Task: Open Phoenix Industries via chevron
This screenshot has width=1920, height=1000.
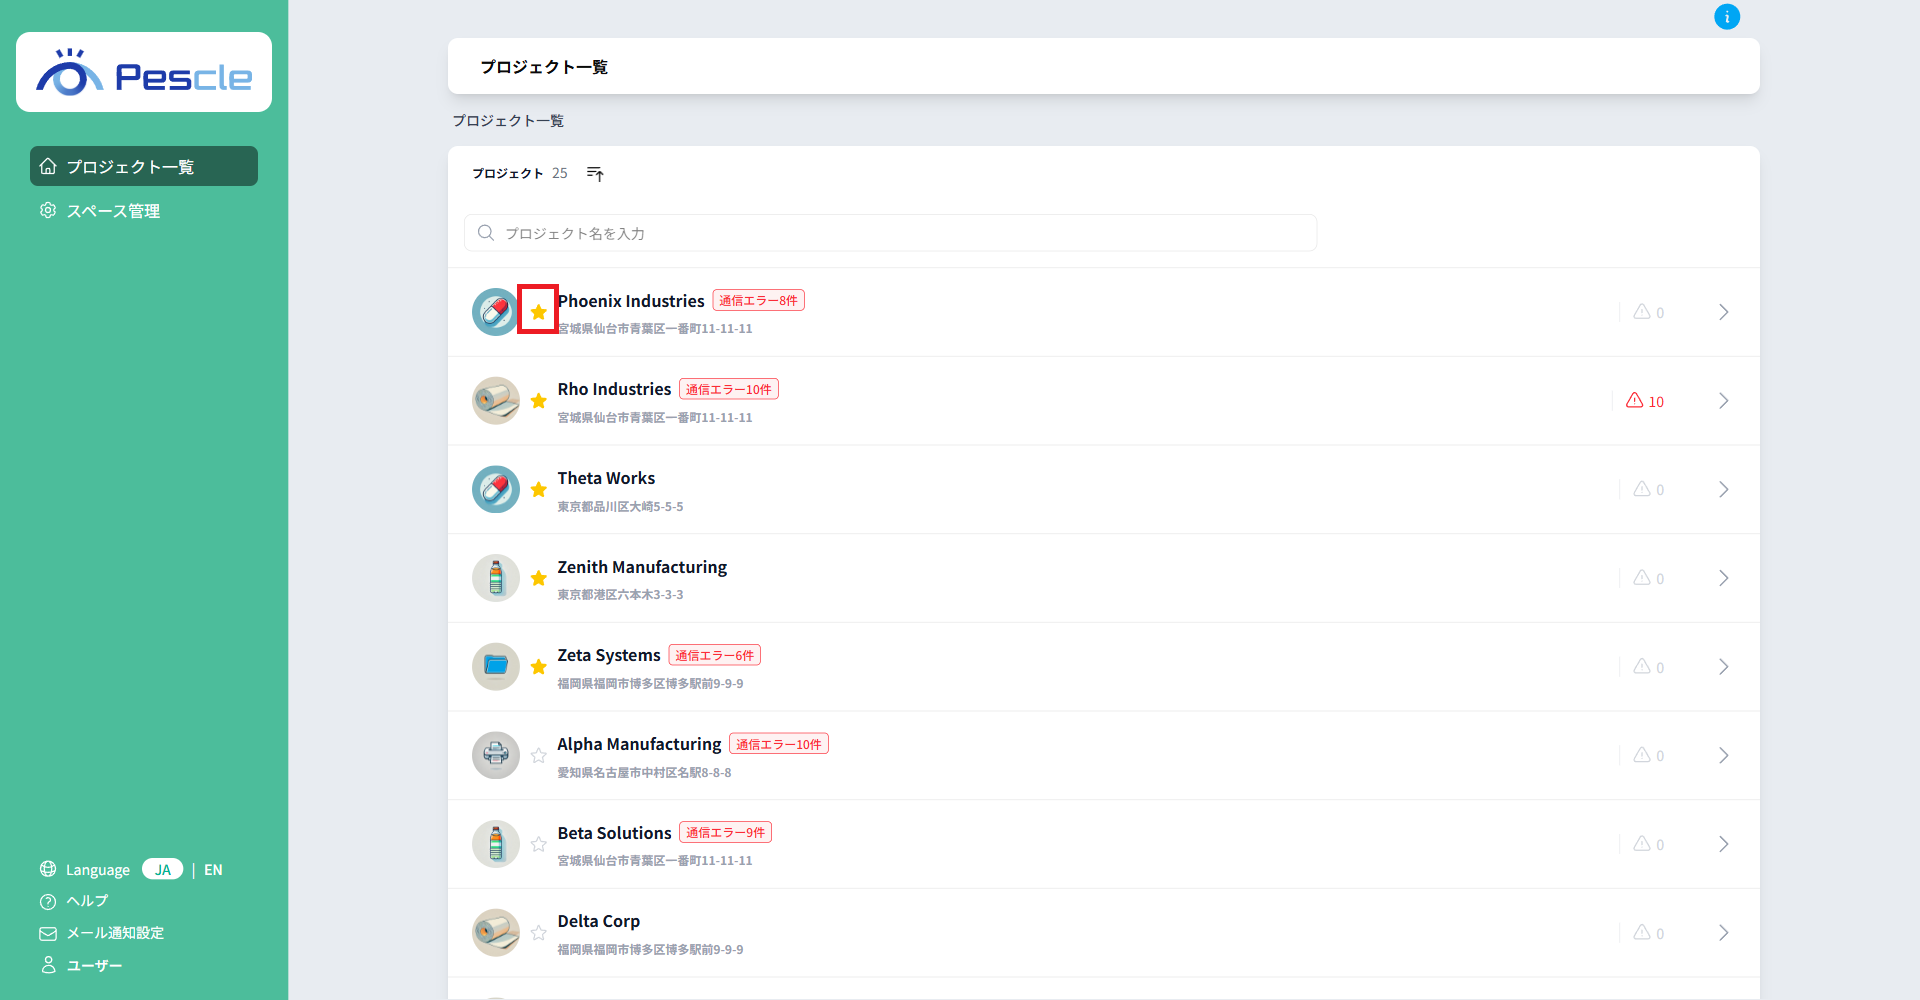Action: point(1724,312)
